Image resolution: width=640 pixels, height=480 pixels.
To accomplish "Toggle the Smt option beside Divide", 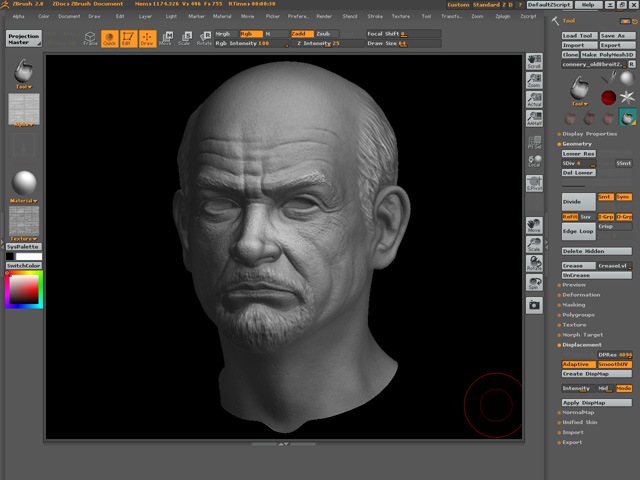I will click(x=605, y=197).
